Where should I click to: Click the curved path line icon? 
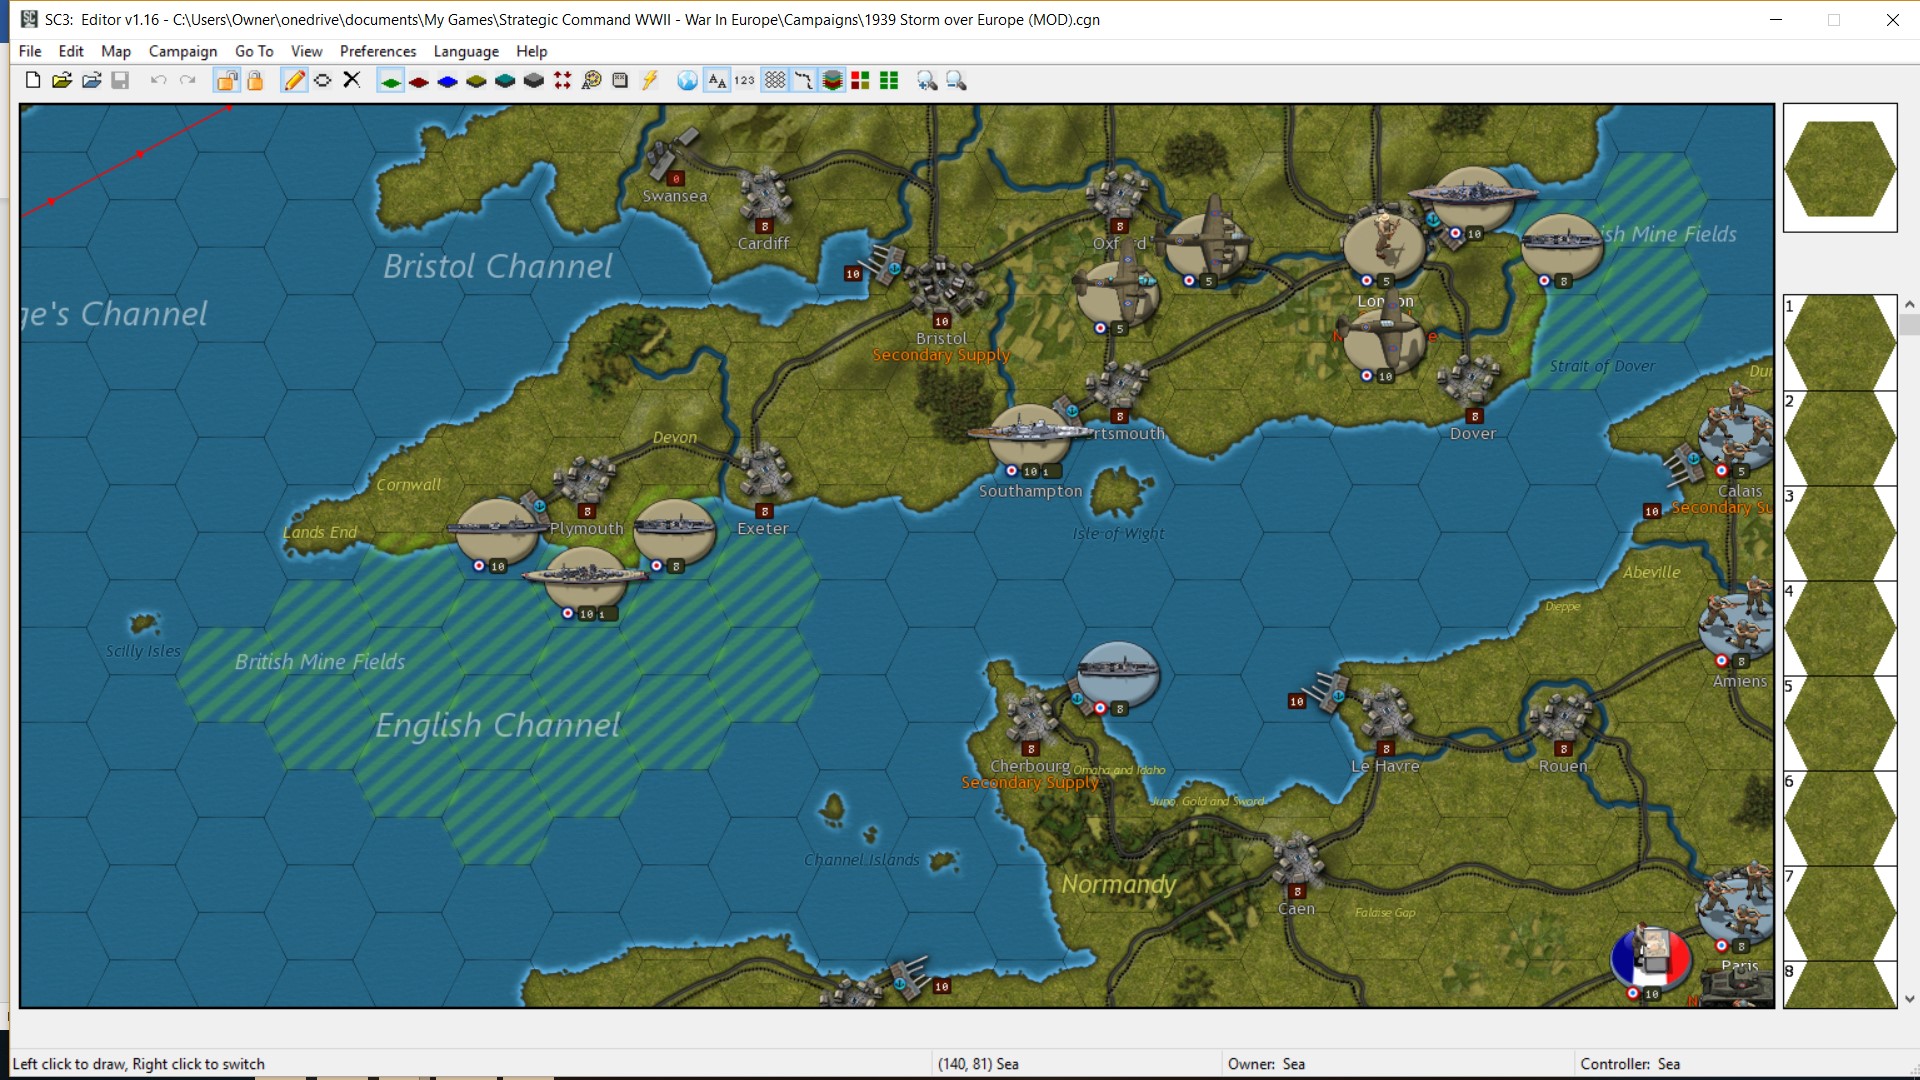click(x=803, y=81)
